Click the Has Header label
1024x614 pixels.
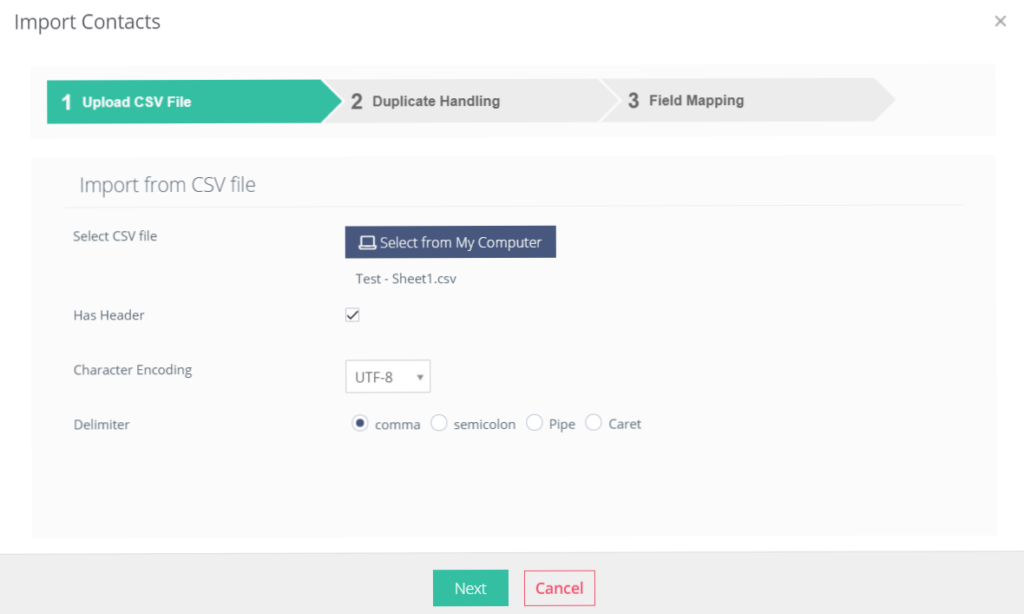coord(108,315)
